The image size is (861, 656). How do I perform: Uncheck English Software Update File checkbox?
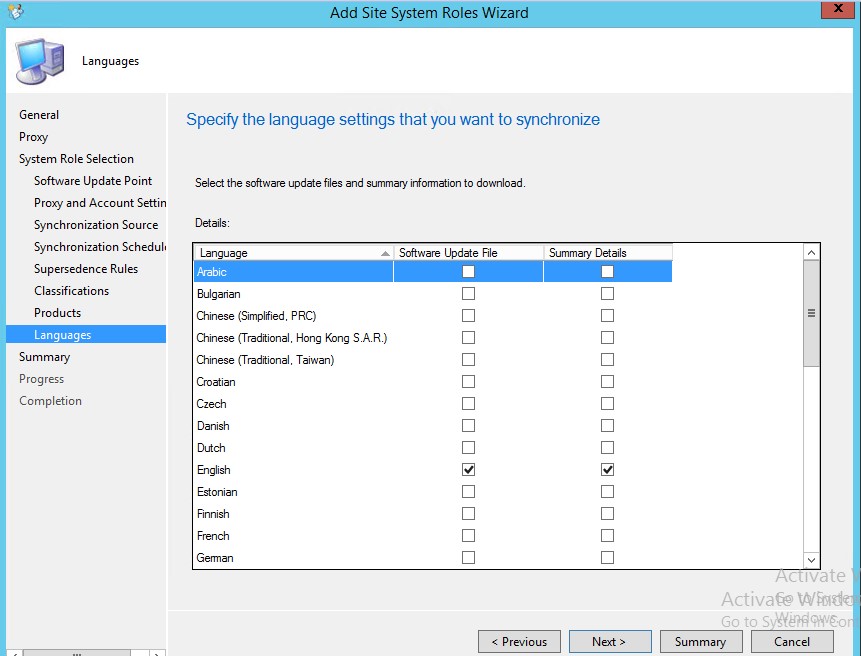pyautogui.click(x=468, y=470)
